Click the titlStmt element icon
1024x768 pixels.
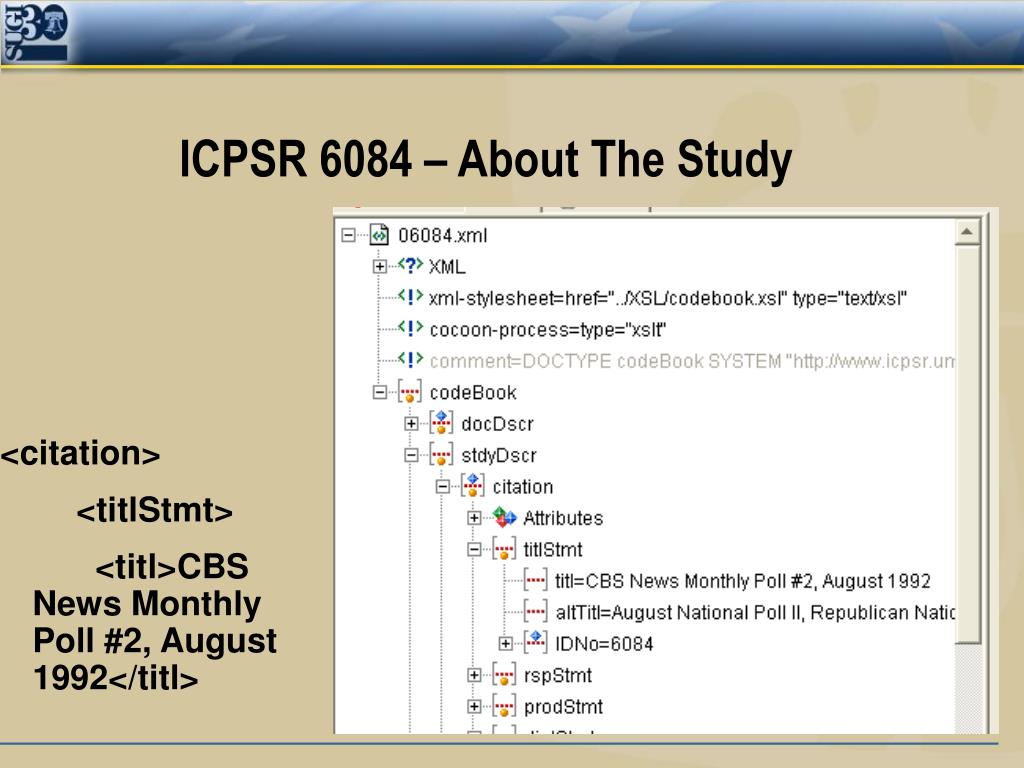504,549
